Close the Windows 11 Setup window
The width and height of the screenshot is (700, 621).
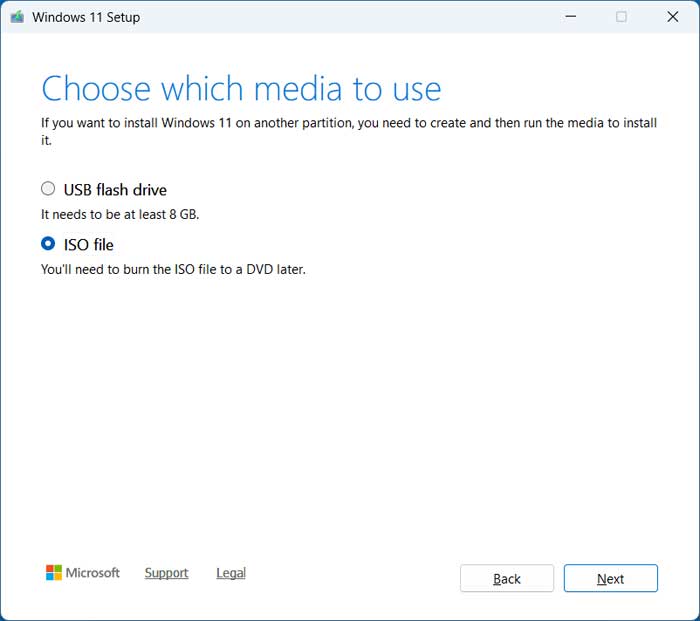(x=673, y=17)
